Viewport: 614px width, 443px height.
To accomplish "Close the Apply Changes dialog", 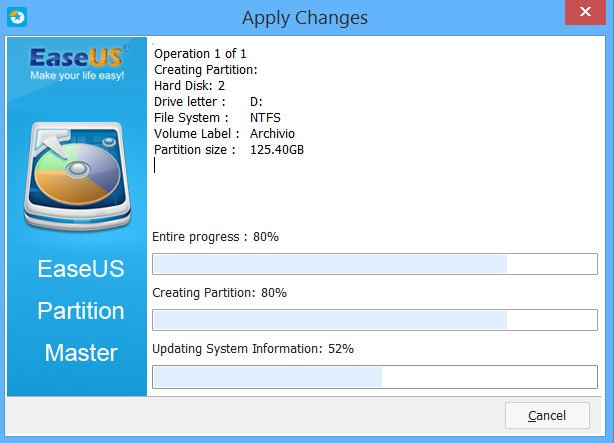I will tap(585, 12).
